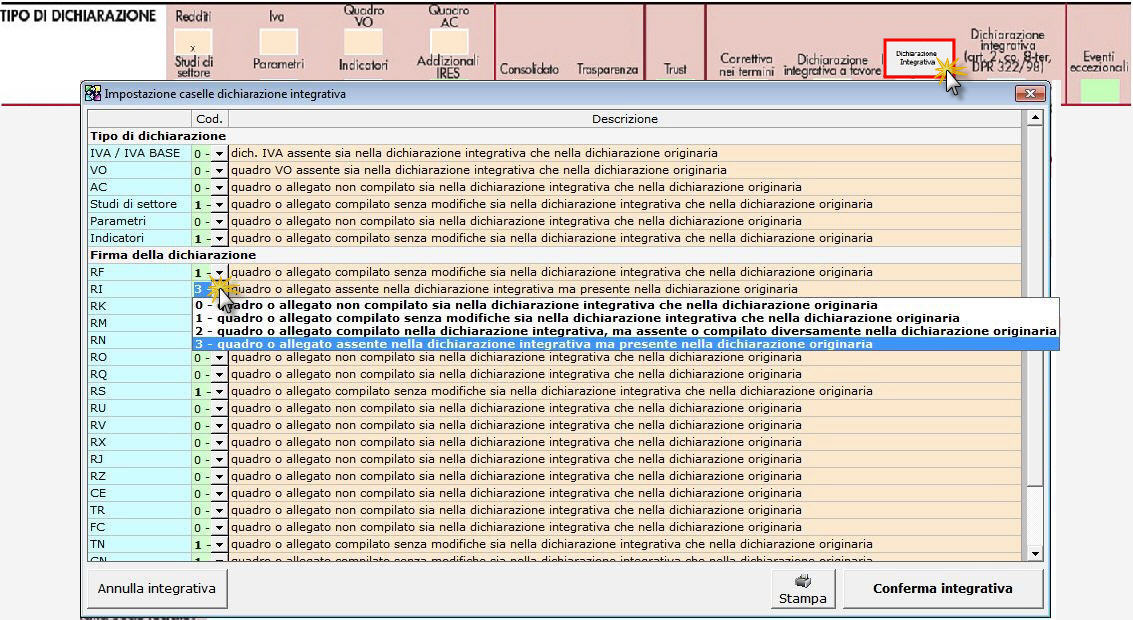Expand the TN row code dropdown
The height and width of the screenshot is (620, 1133).
(x=219, y=544)
